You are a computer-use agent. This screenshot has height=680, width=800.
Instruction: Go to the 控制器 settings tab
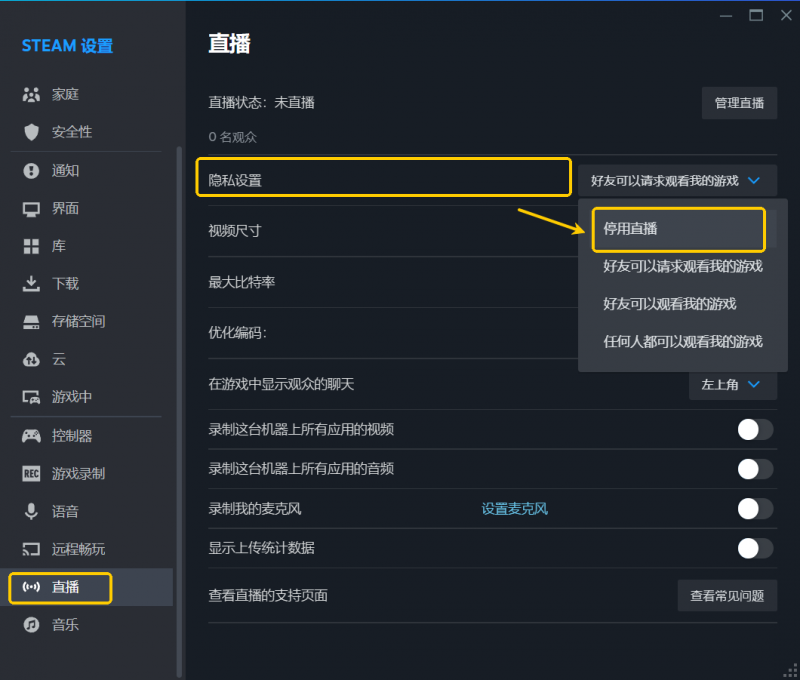click(87, 436)
